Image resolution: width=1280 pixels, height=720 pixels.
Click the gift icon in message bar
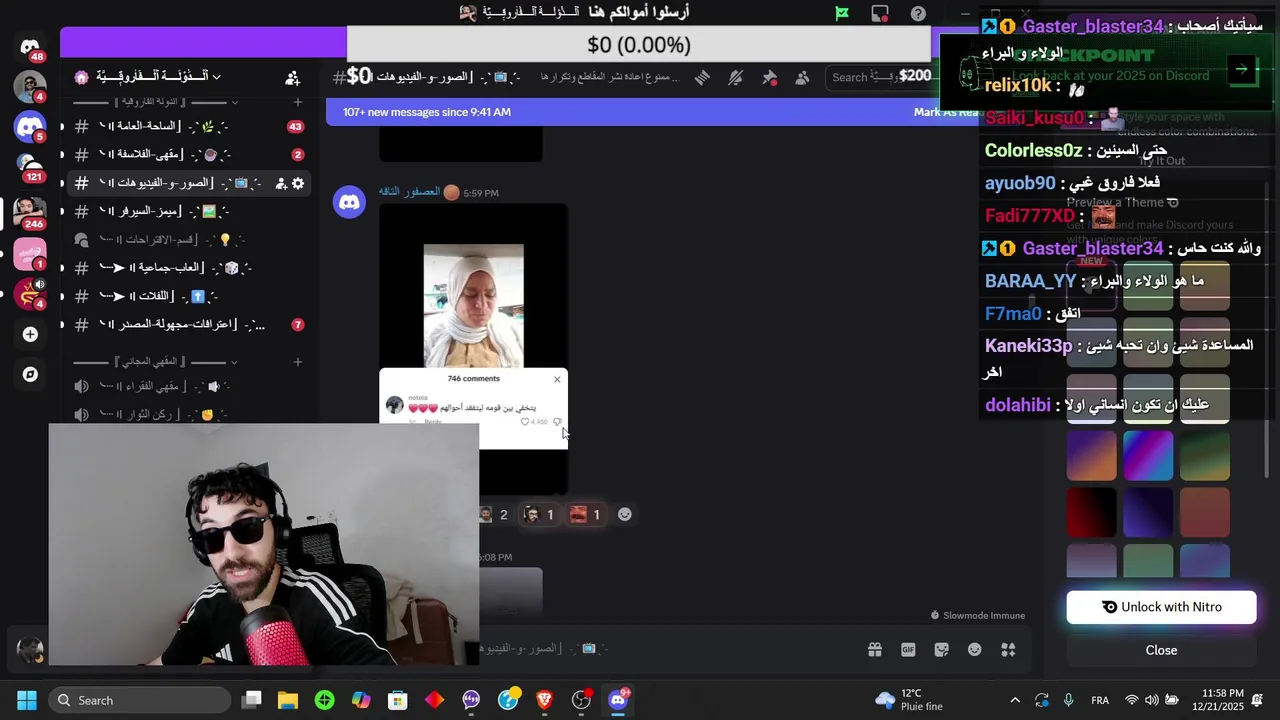875,649
